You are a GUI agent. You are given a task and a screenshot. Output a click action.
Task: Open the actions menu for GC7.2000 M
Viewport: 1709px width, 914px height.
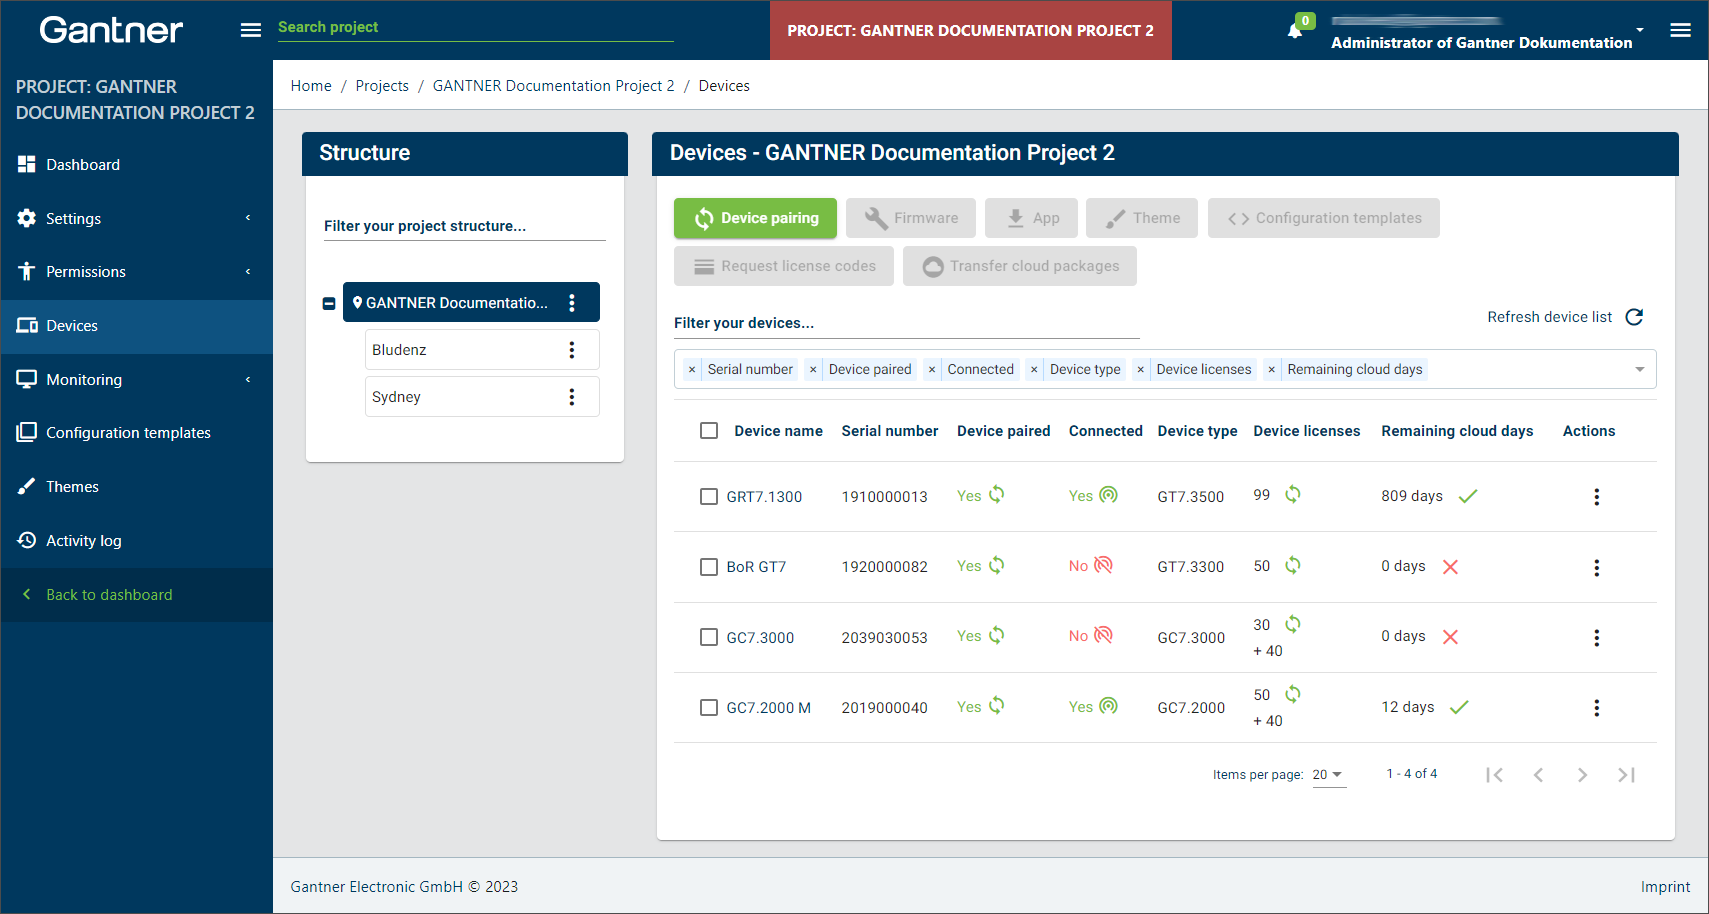click(1597, 708)
